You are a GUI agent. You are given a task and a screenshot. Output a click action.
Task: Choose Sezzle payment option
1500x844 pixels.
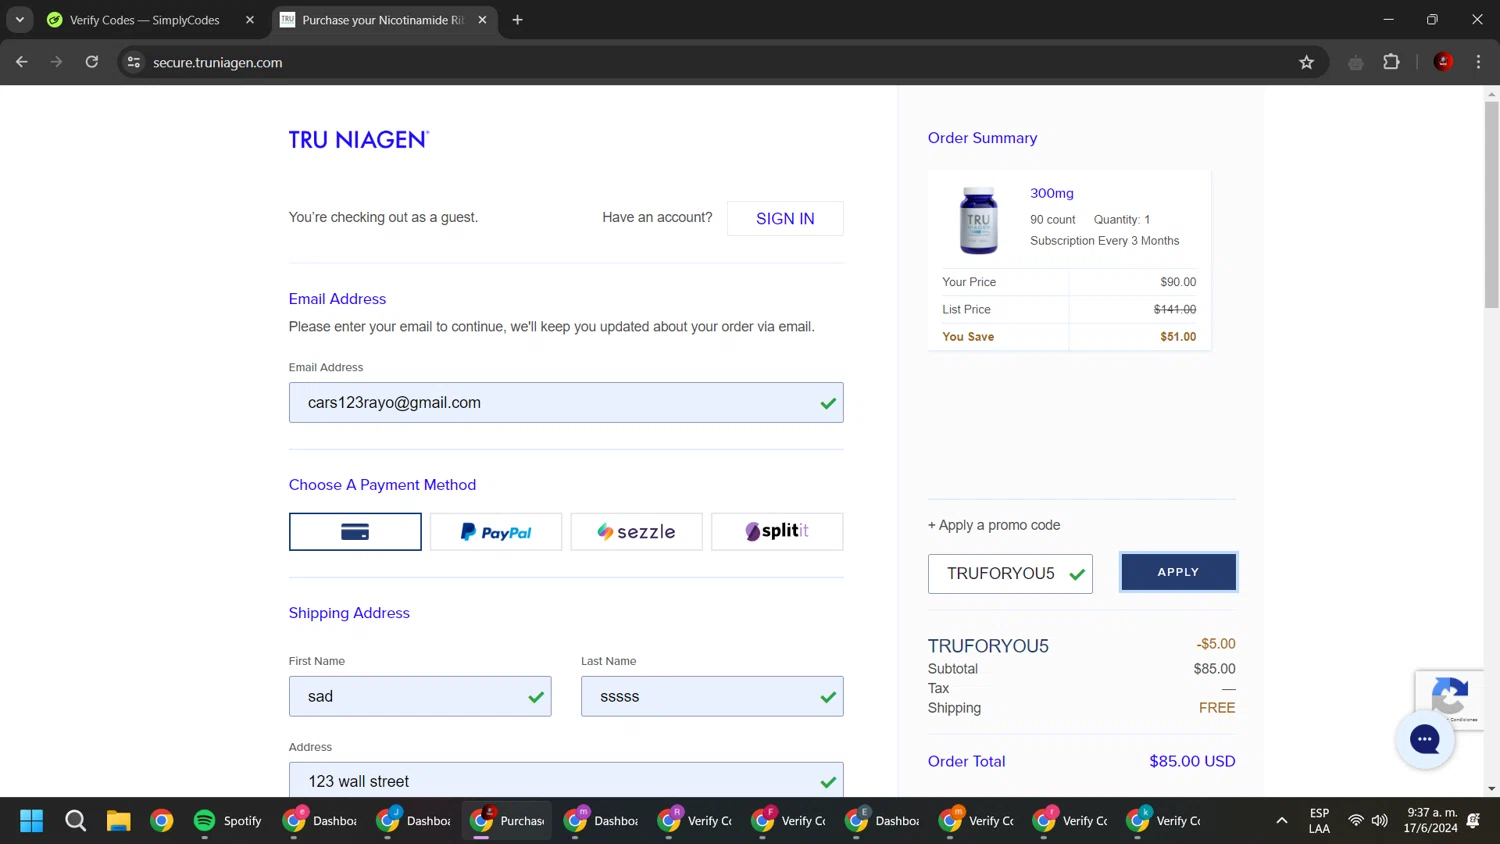636,532
